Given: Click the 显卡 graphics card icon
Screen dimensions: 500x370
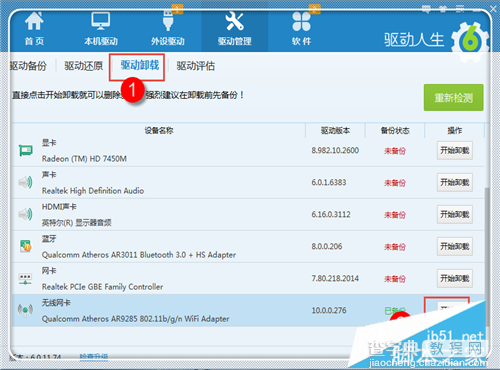Looking at the screenshot, I should point(25,150).
